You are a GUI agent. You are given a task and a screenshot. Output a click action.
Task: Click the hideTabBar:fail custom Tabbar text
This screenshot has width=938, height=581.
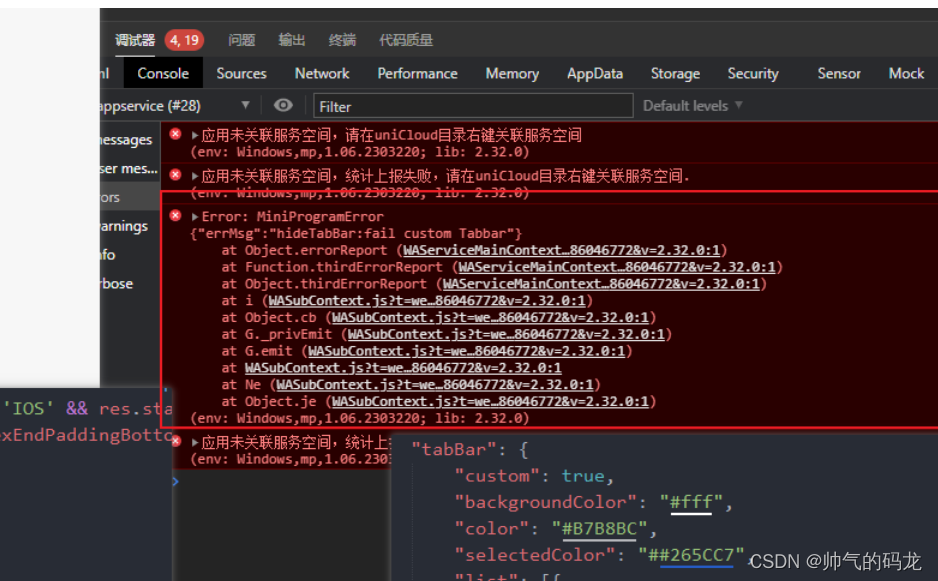pyautogui.click(x=395, y=233)
